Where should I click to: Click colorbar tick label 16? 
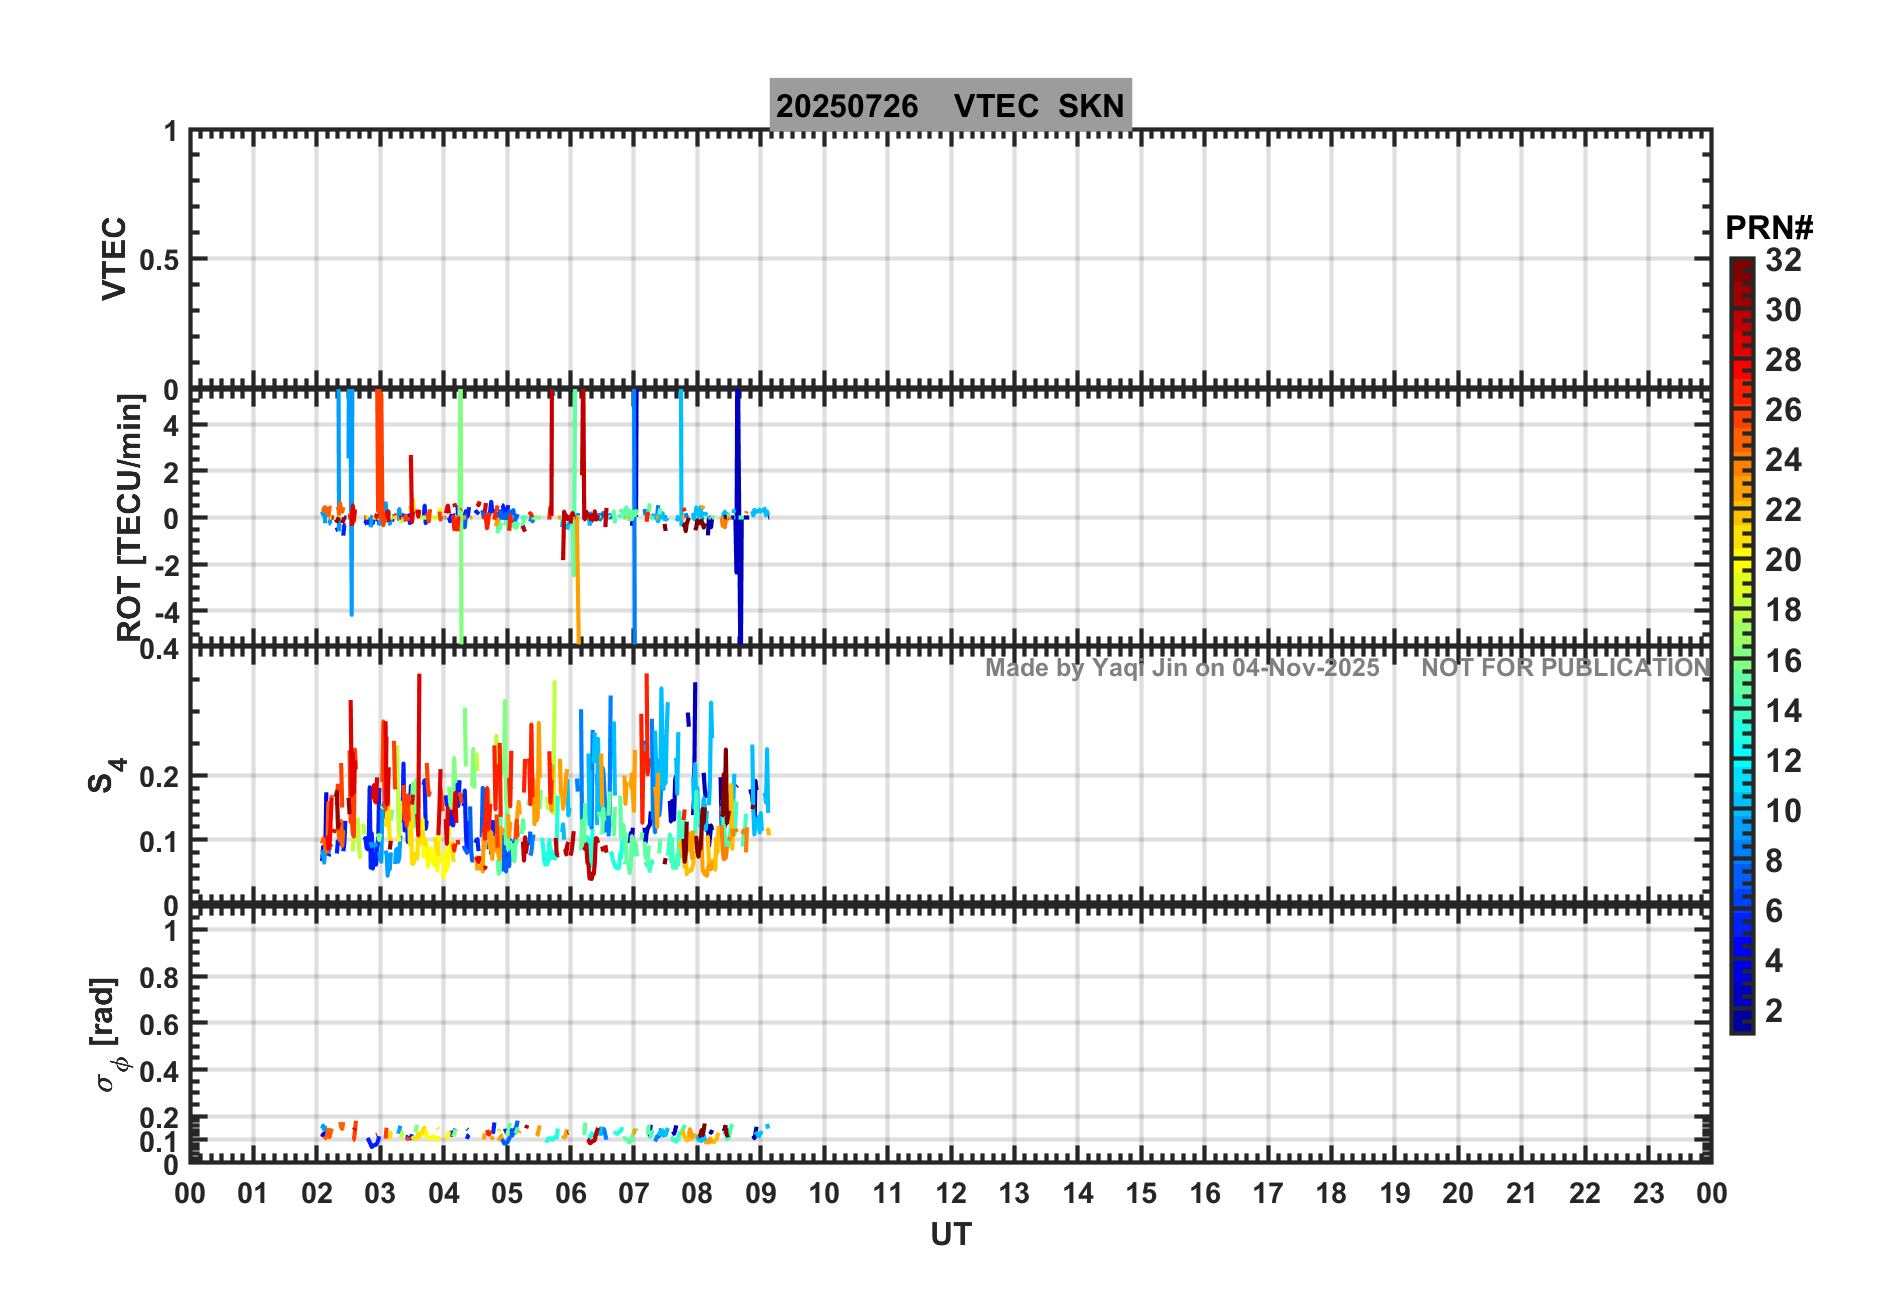click(1783, 661)
